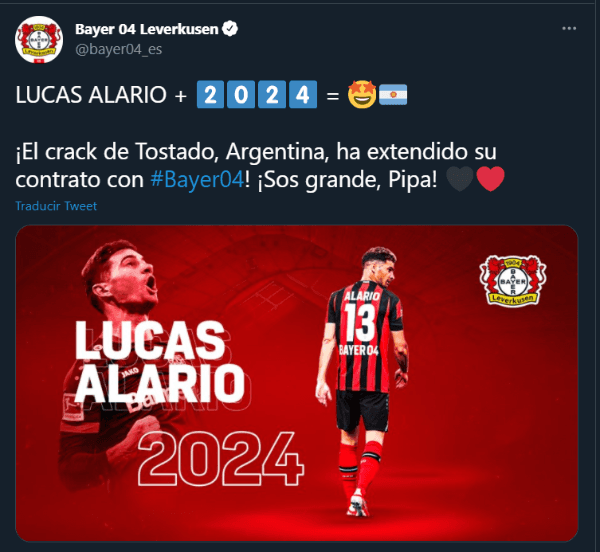Screen dimensions: 600x552
Task: Open the Lucas Alario 2024 image
Action: [x=297, y=383]
